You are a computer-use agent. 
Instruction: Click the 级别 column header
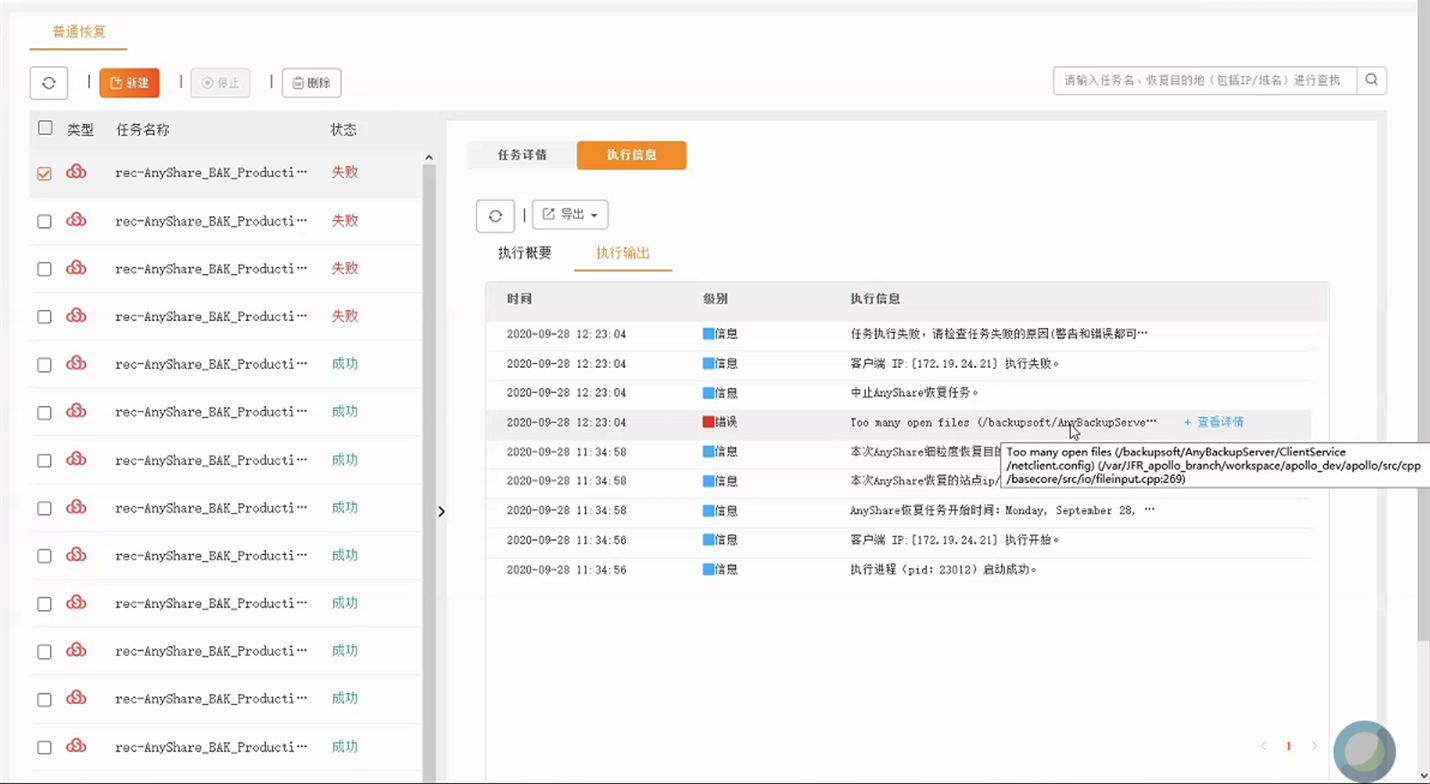pos(716,299)
